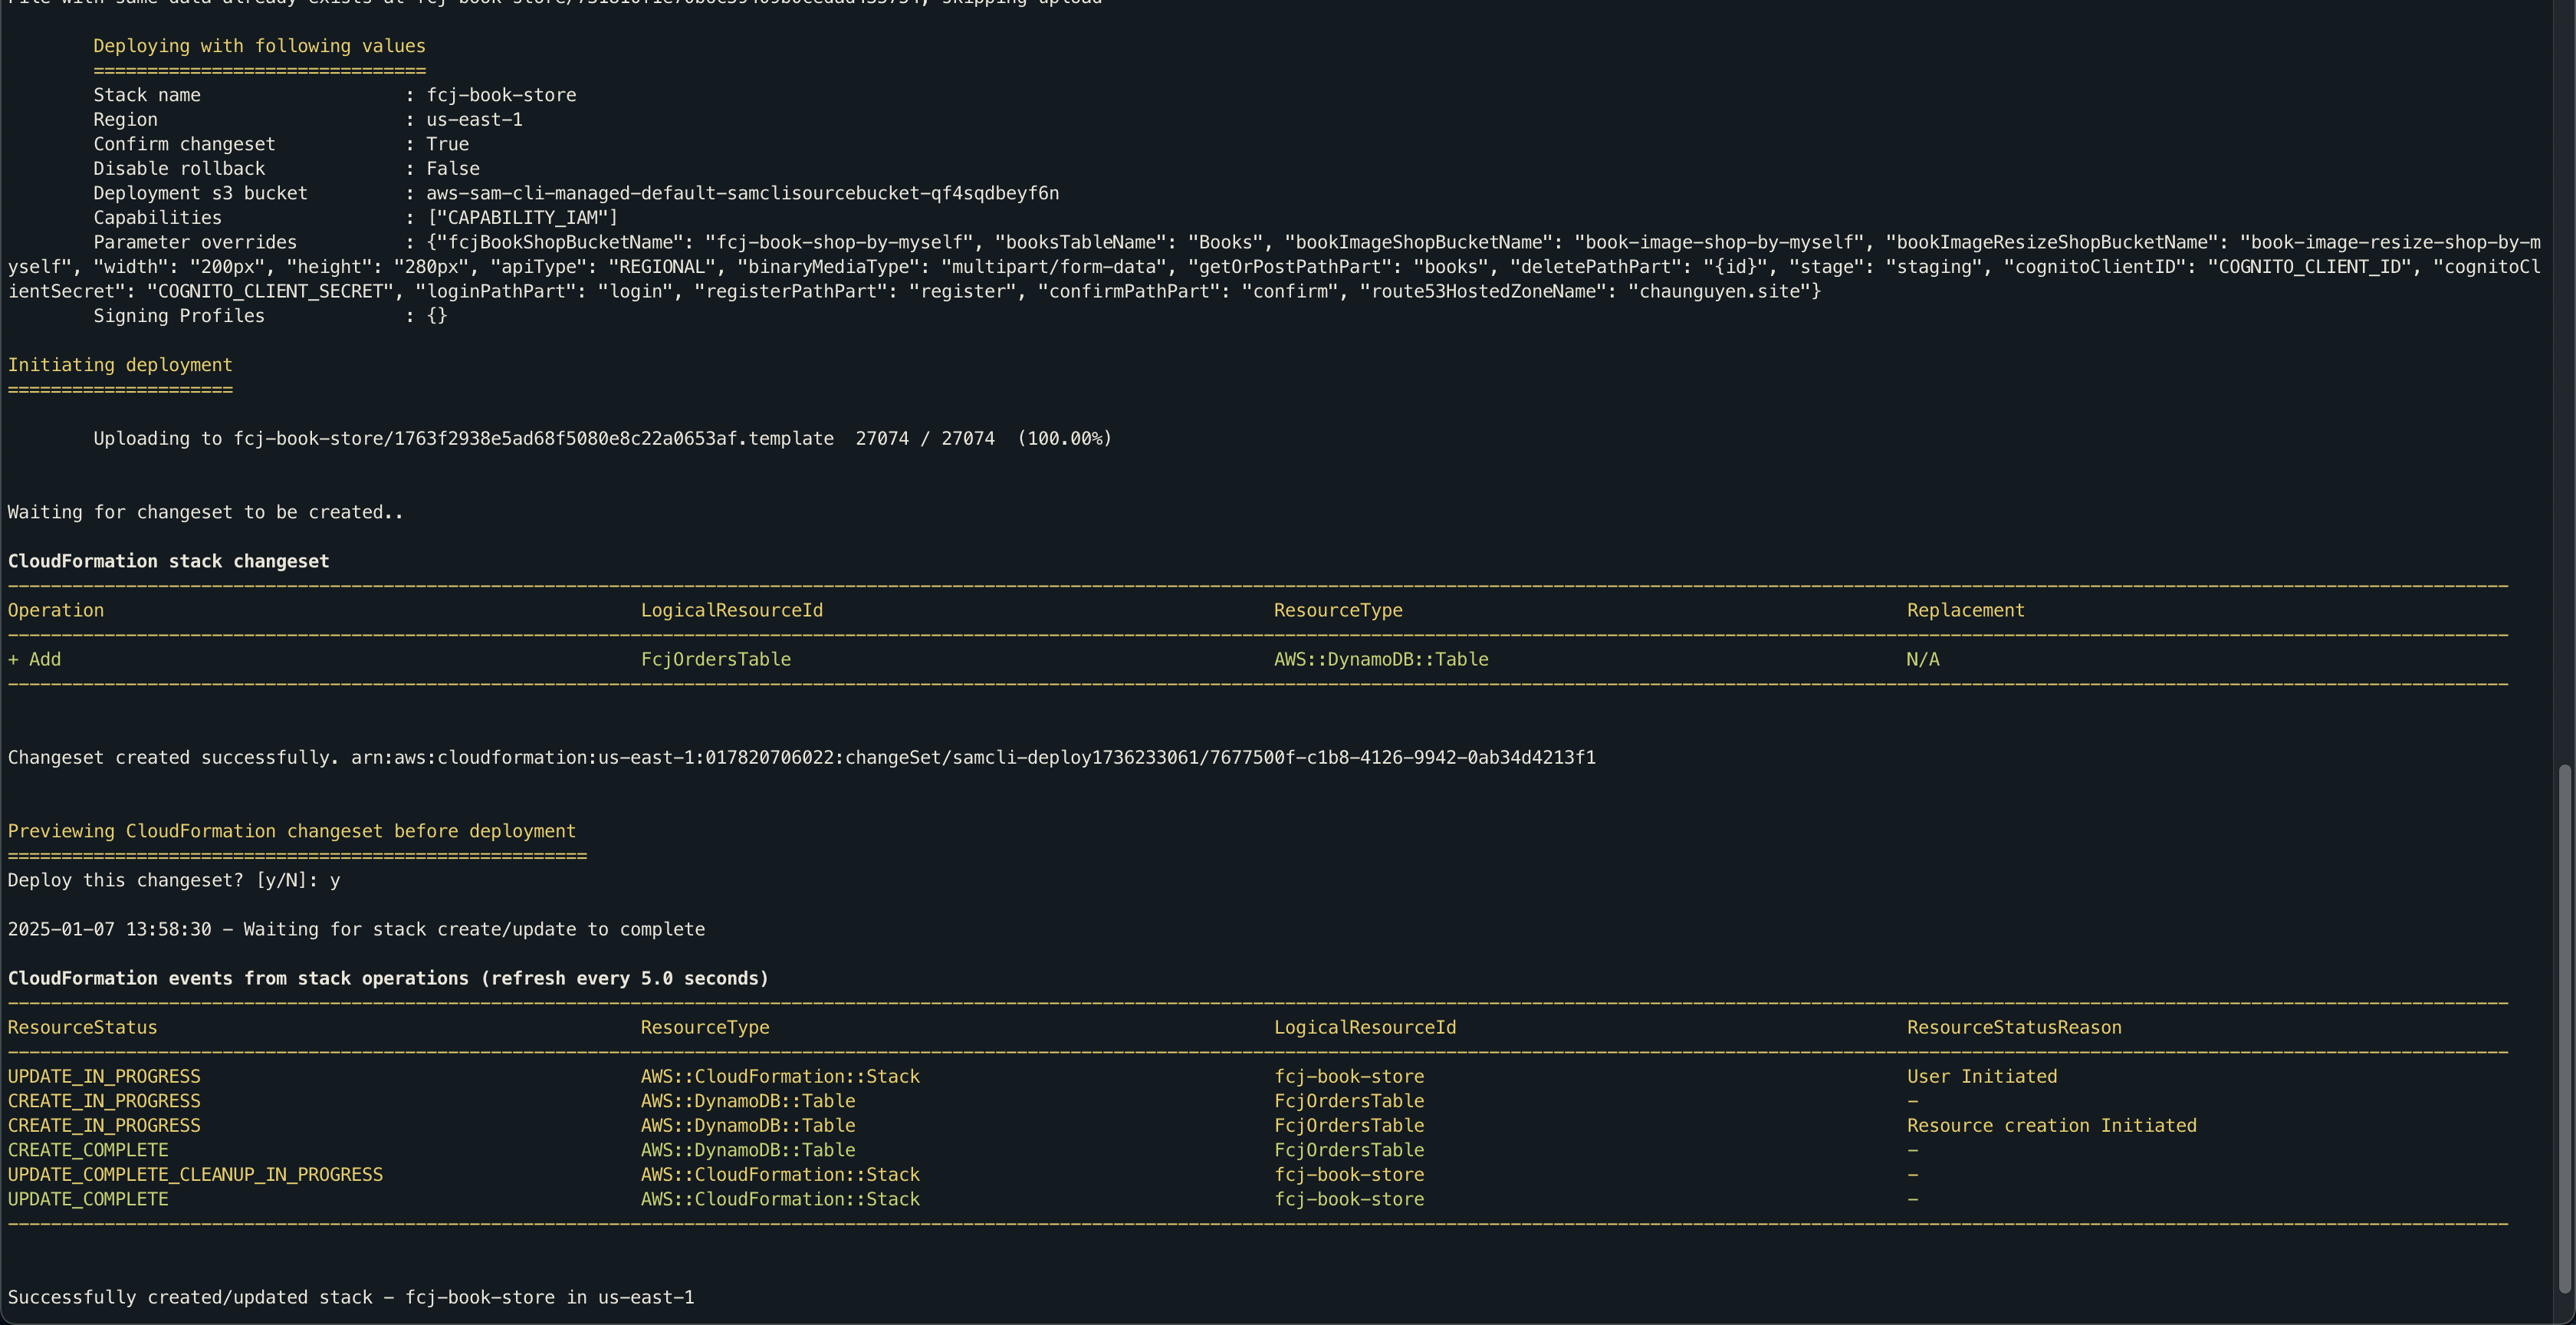Click the 'N/A' replacement cell

[x=1922, y=659]
